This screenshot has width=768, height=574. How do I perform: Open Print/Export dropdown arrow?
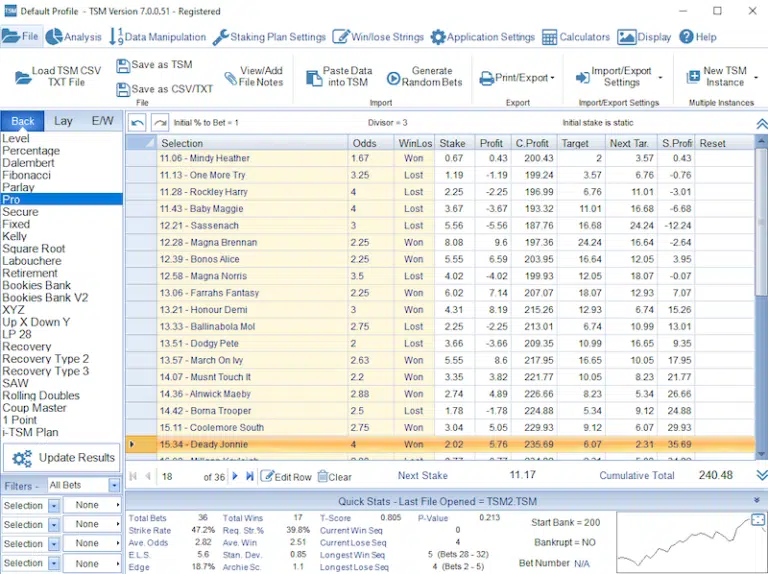[552, 78]
